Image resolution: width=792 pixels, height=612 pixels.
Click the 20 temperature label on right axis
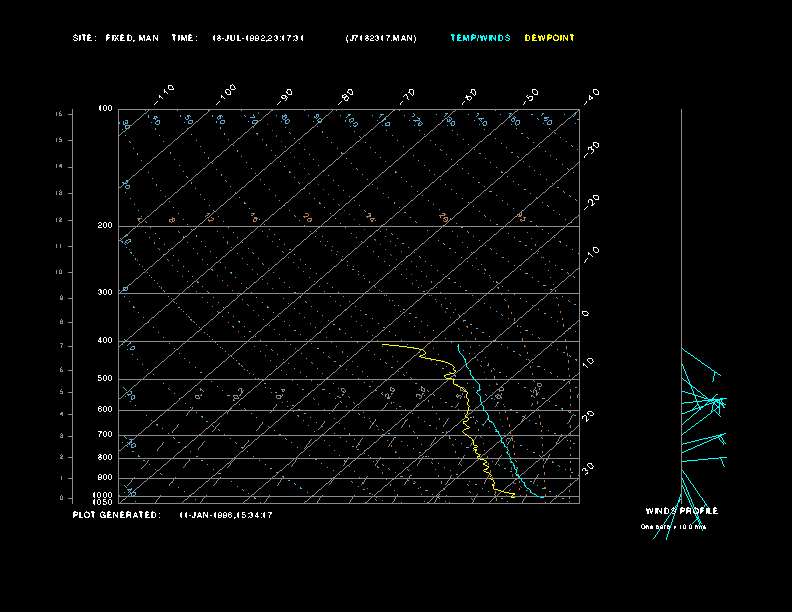point(588,416)
